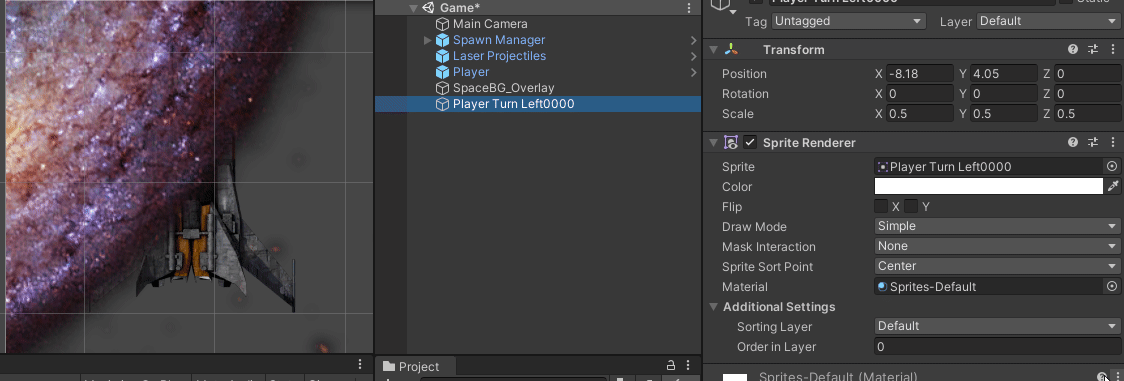Click the Main Camera object icon
1124x381 pixels.
click(x=442, y=24)
